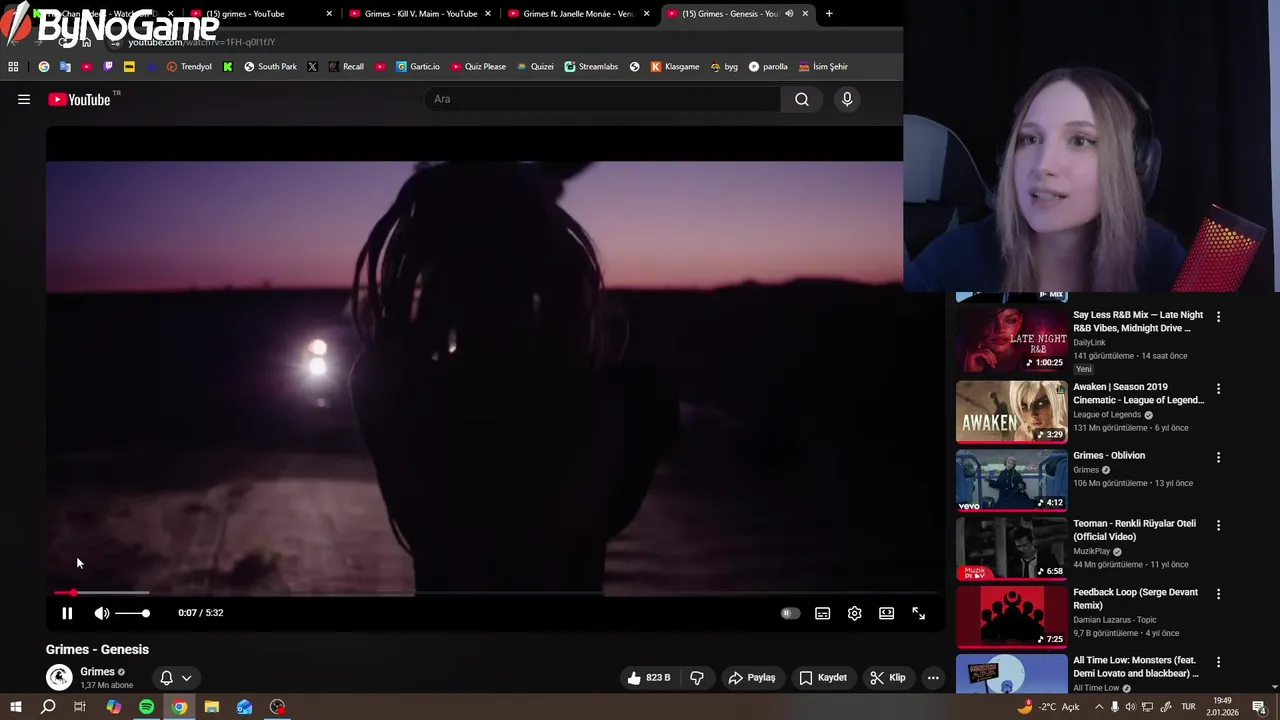
Task: Open File Explorer from the taskbar
Action: pyautogui.click(x=212, y=707)
